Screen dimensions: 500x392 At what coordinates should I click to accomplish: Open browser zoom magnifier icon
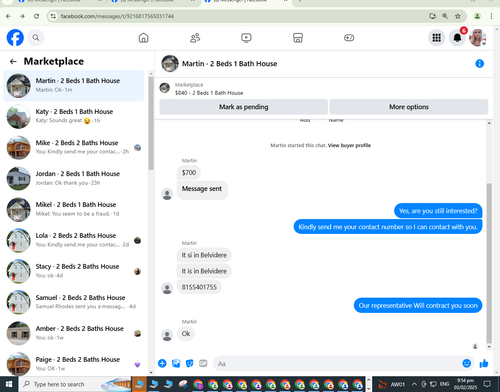coord(445,16)
